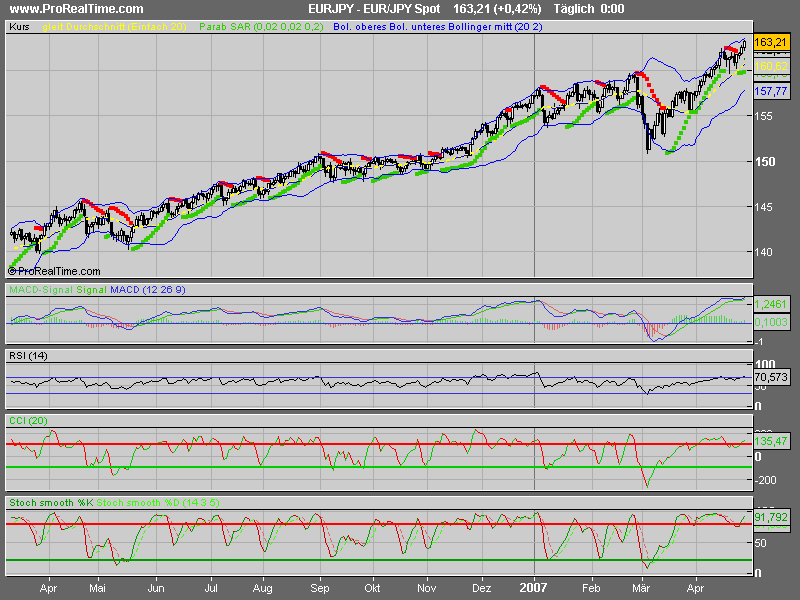Select the CCI (20) indicator title
The width and height of the screenshot is (800, 600).
click(x=28, y=421)
